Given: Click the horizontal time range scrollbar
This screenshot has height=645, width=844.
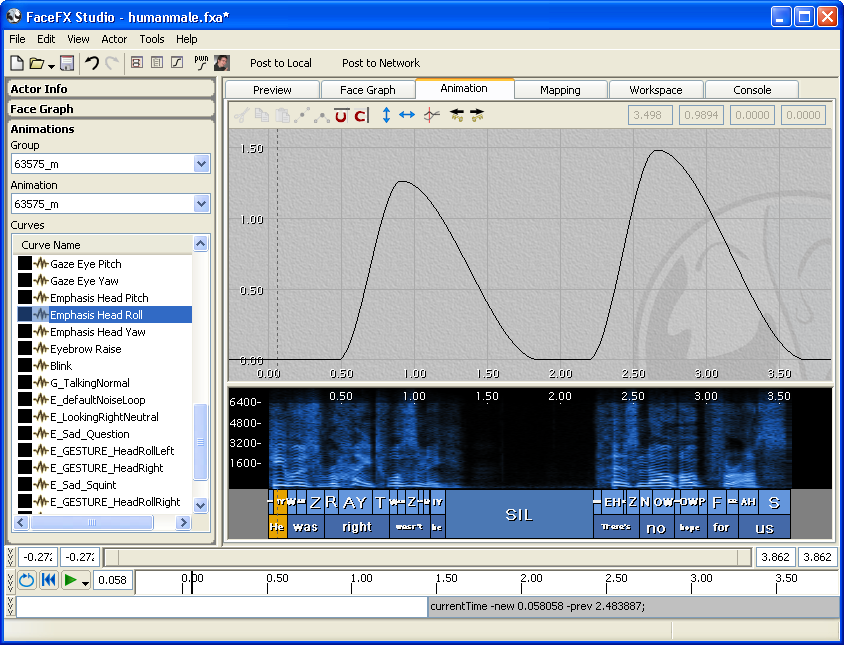Looking at the screenshot, I should tap(427, 557).
